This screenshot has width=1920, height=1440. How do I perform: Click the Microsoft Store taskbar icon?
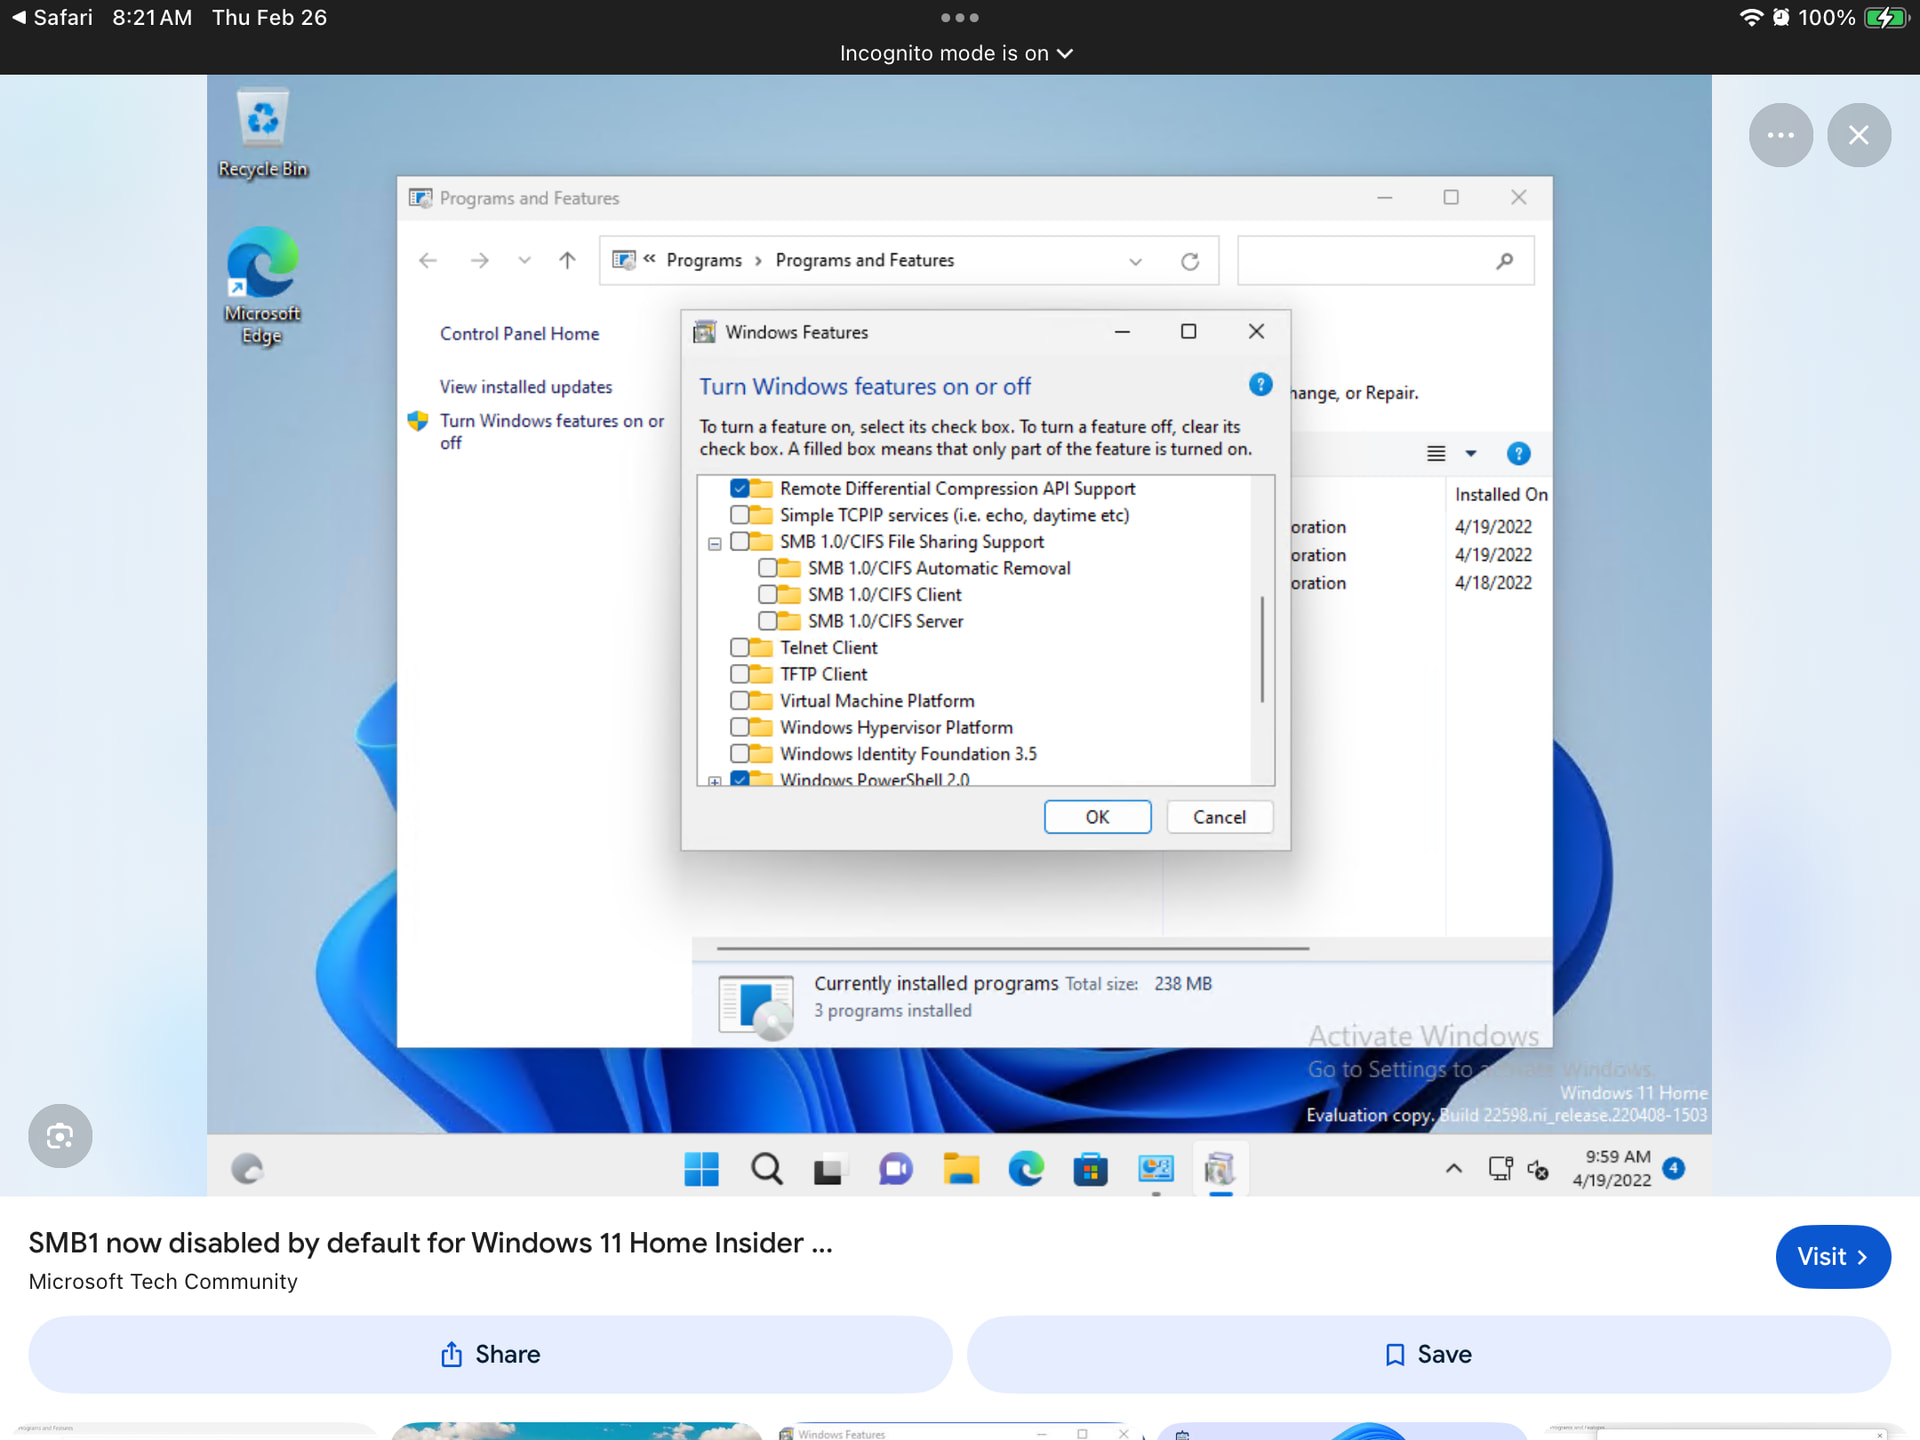coord(1090,1168)
